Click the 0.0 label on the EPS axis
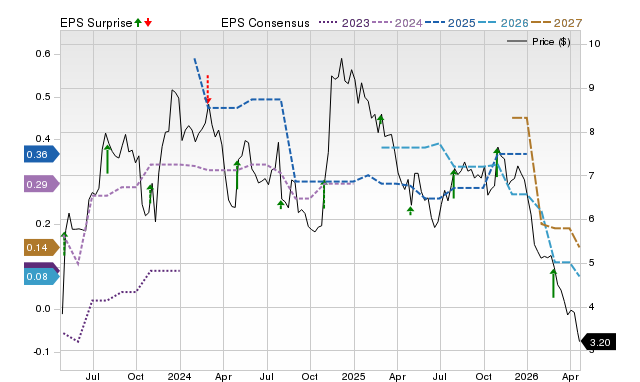The height and width of the screenshot is (382, 640). tap(43, 309)
